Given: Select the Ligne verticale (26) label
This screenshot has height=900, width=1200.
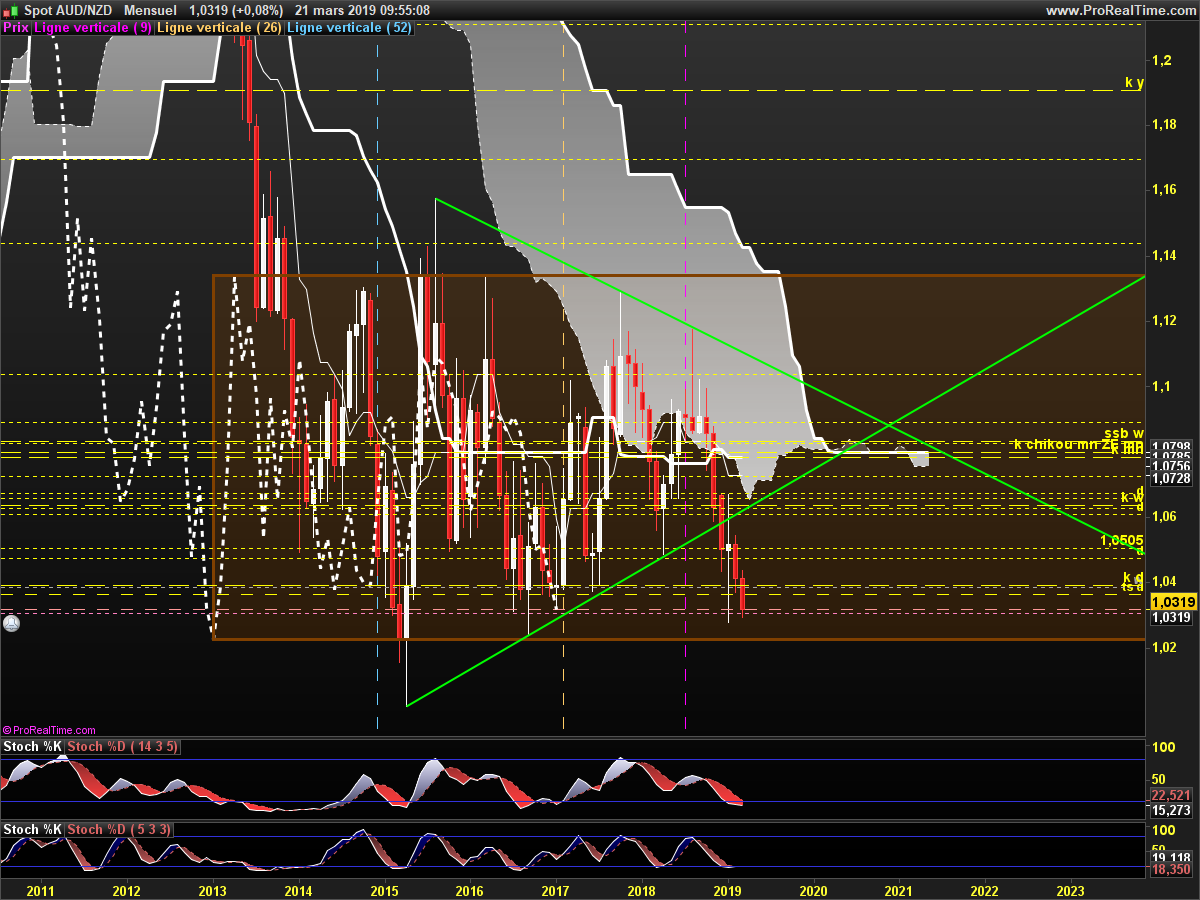Looking at the screenshot, I should point(220,28).
